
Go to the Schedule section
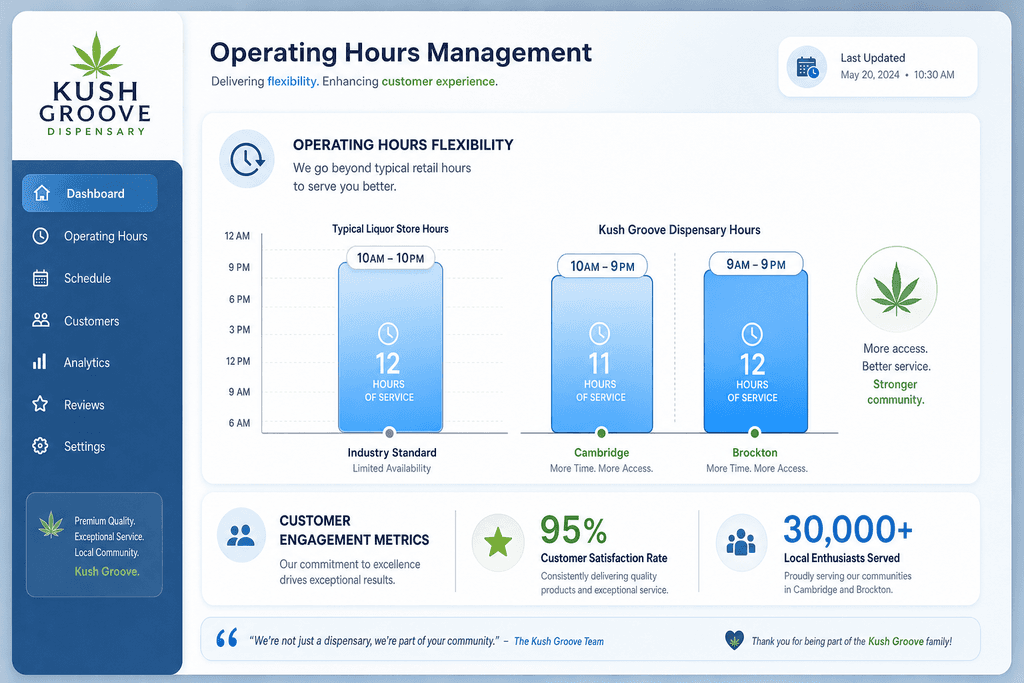90,278
